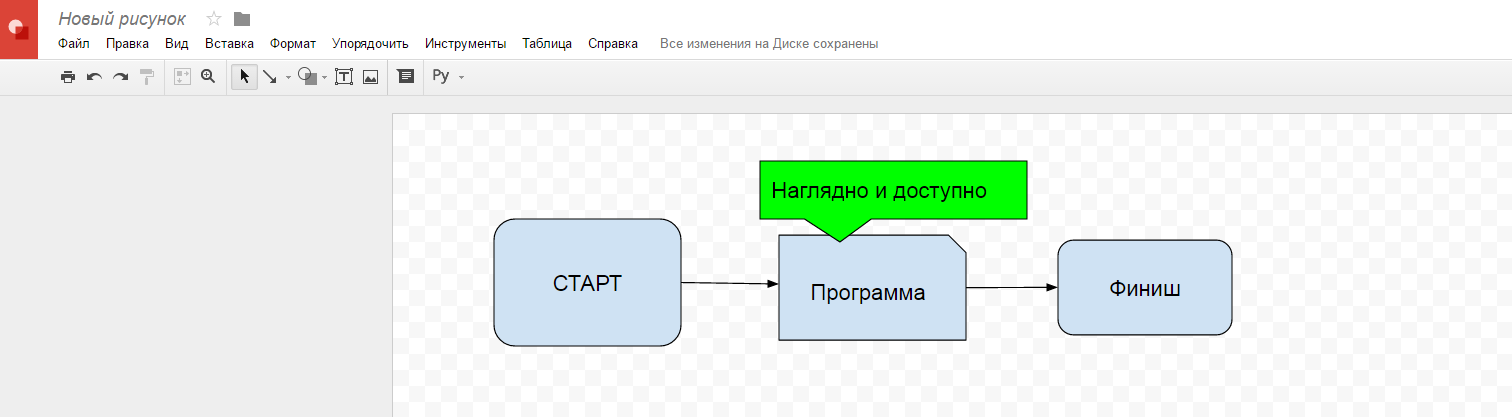Open the Правка menu

point(127,43)
